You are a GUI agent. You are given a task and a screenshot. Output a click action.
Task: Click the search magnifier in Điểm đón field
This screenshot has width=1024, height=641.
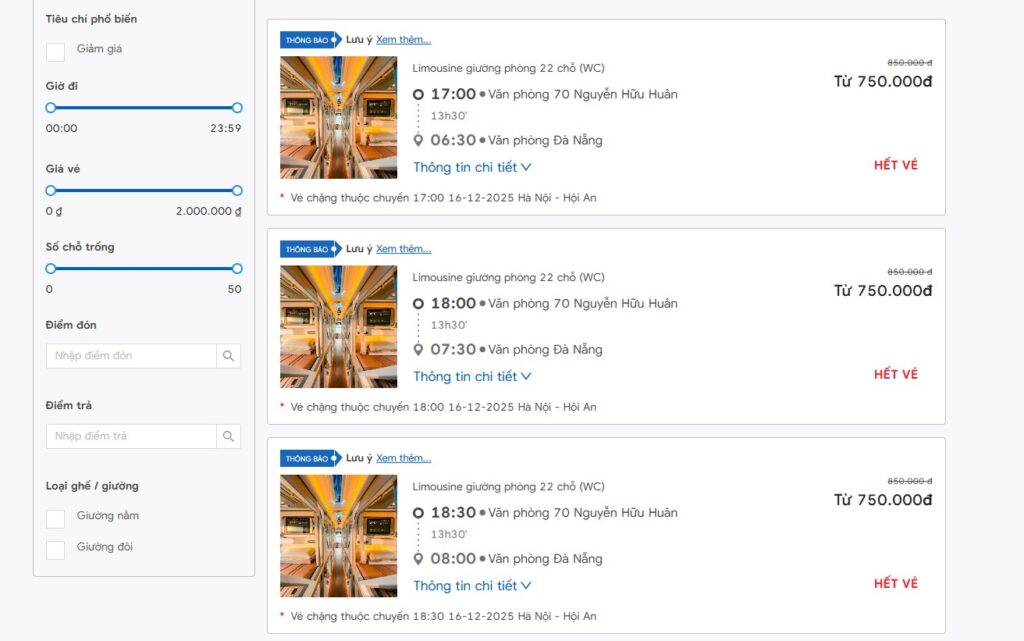tap(228, 356)
